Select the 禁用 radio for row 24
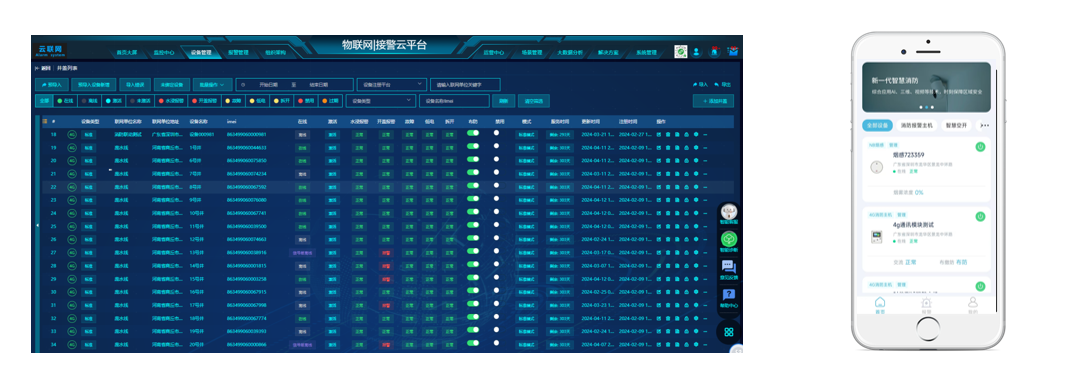 point(497,212)
